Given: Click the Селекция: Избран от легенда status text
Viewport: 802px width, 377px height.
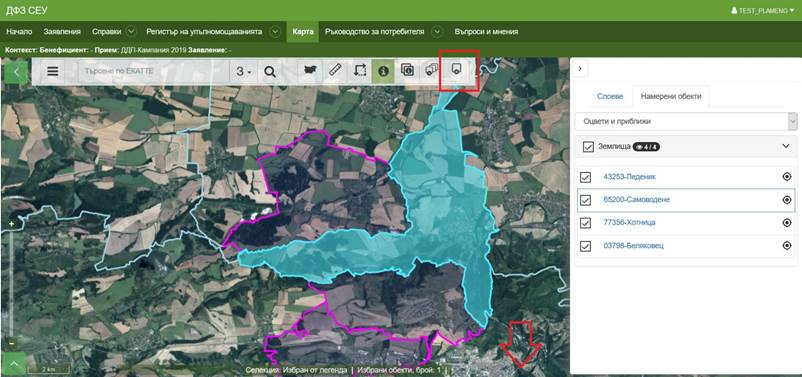Looking at the screenshot, I should (x=296, y=370).
